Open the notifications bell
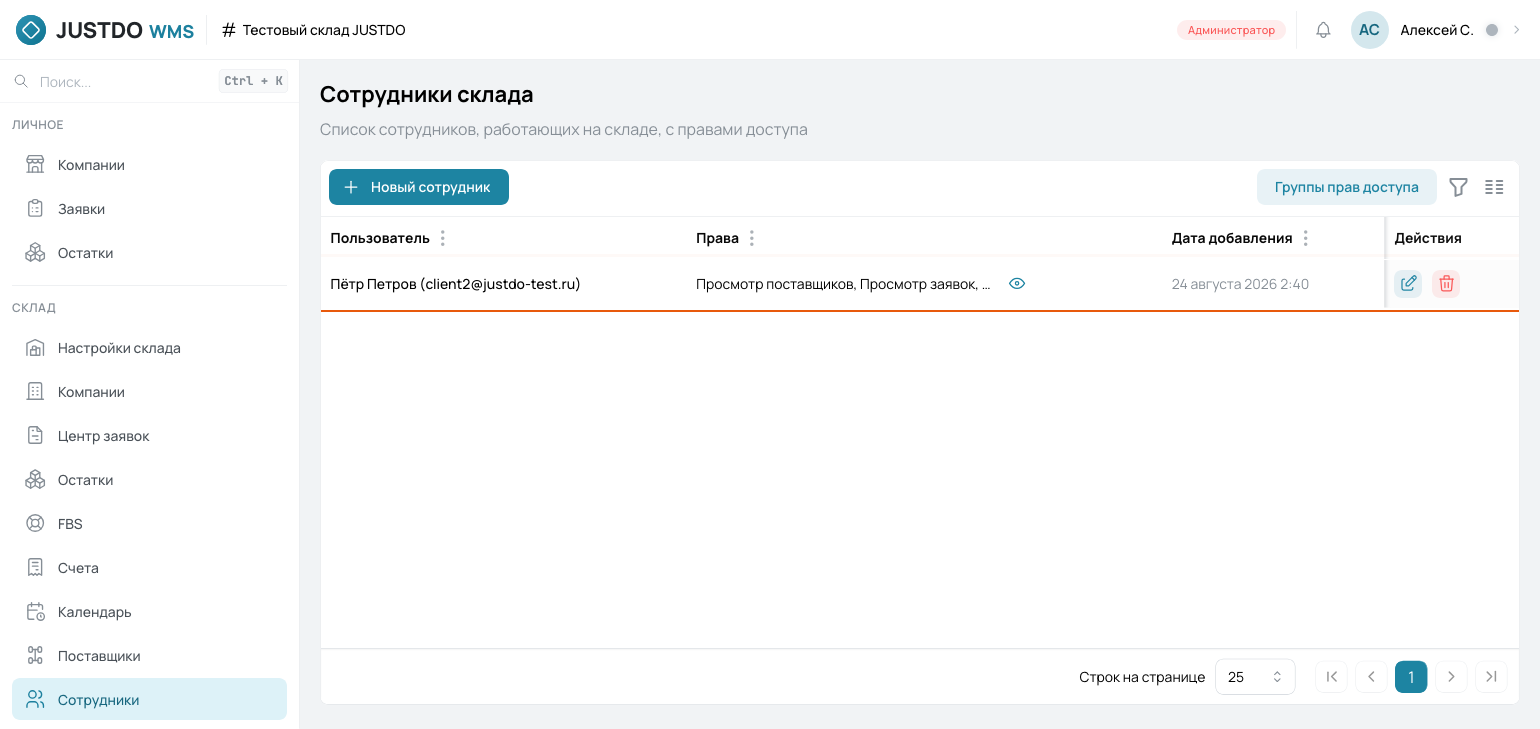Image resolution: width=1540 pixels, height=729 pixels. click(1323, 30)
